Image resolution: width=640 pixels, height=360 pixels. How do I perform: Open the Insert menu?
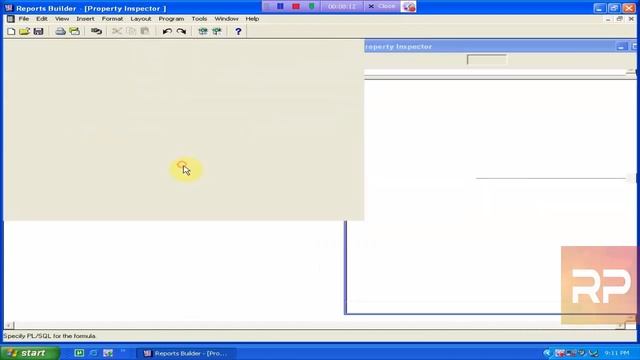85,19
